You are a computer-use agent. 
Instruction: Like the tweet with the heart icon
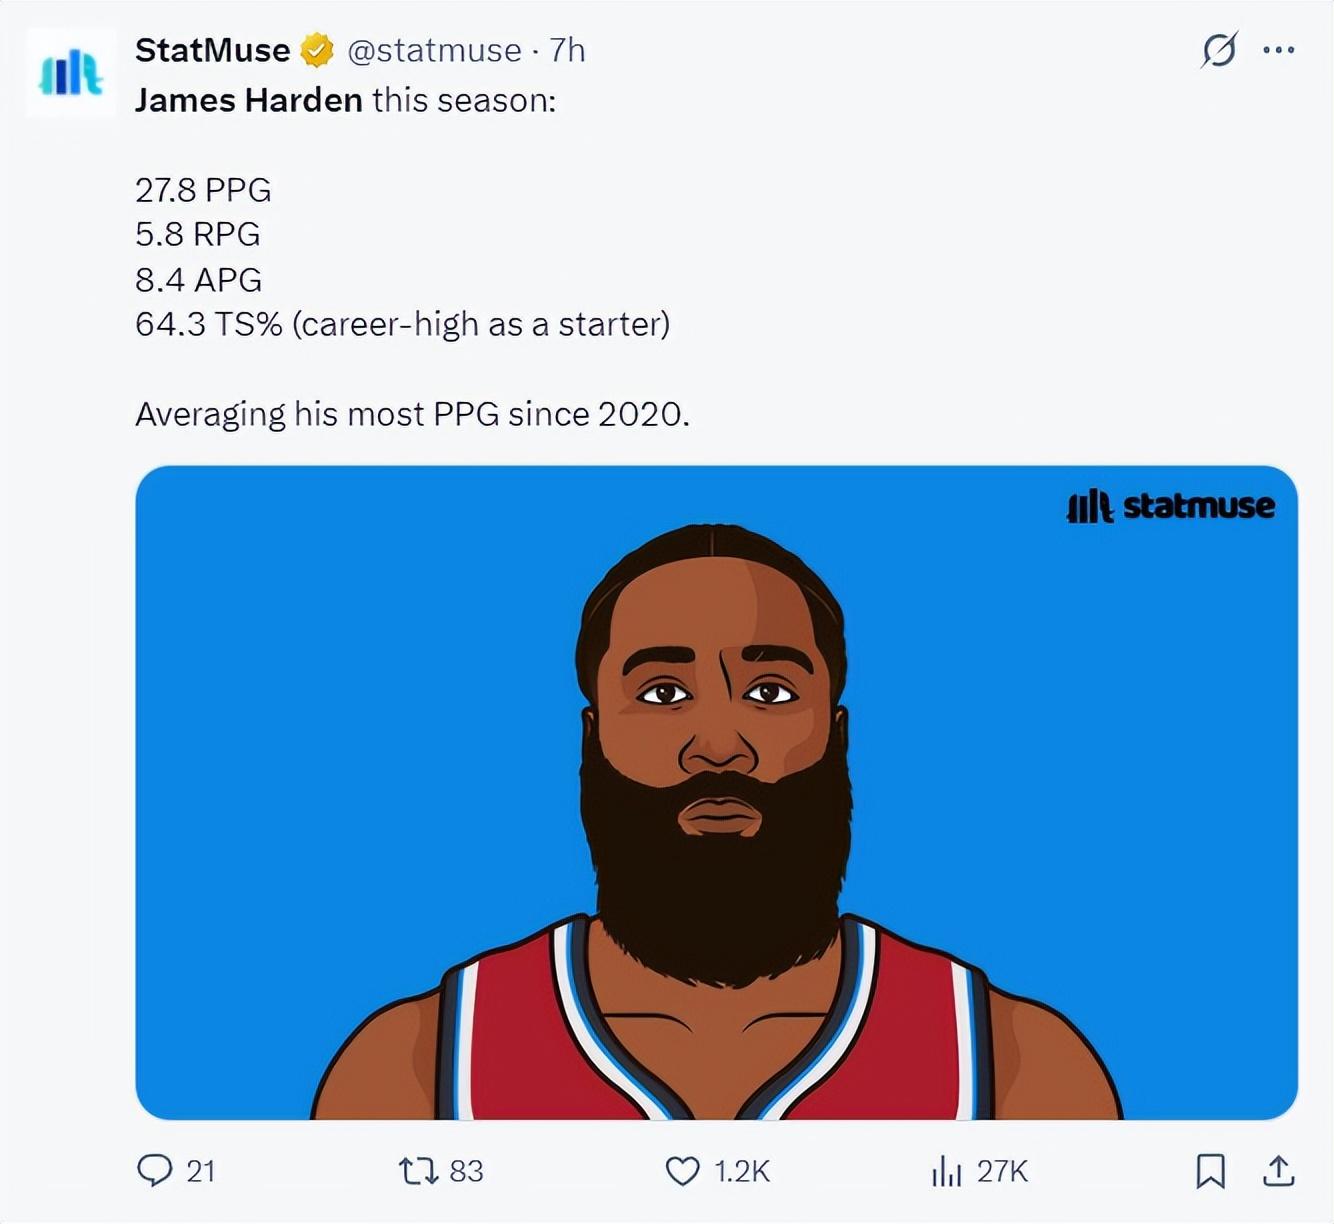tap(683, 1170)
